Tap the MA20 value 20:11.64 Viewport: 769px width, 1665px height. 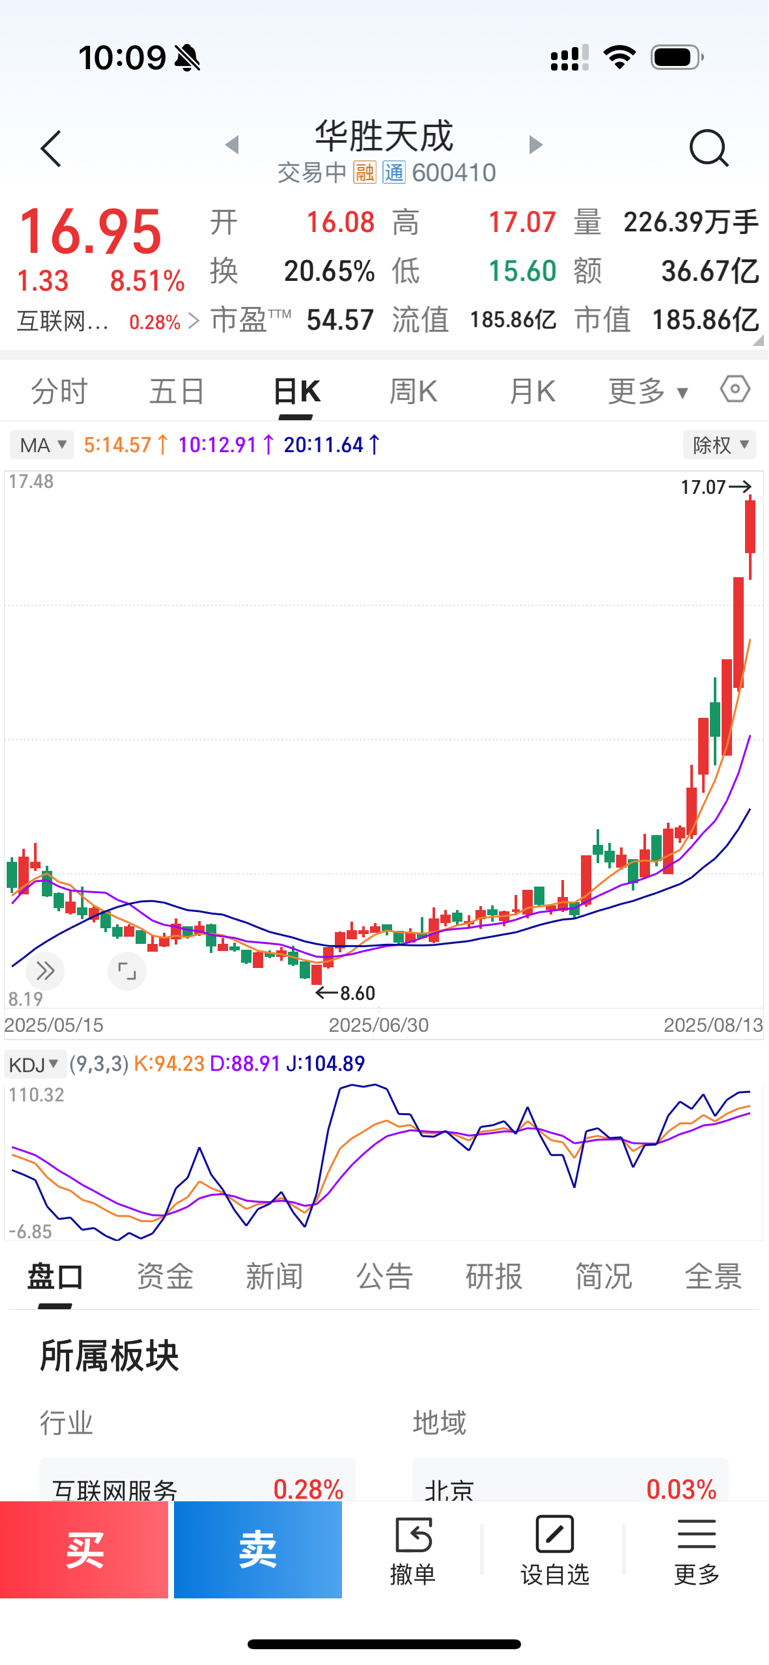tap(332, 445)
